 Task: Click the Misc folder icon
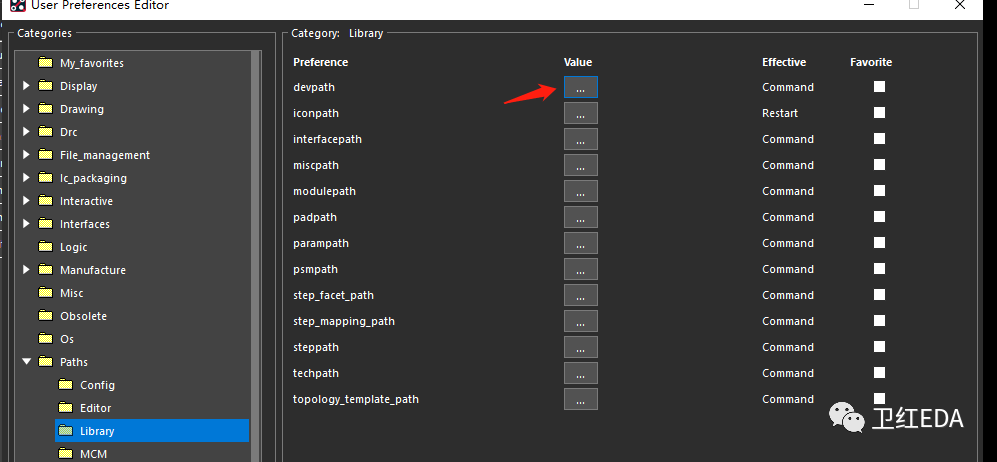tap(44, 293)
